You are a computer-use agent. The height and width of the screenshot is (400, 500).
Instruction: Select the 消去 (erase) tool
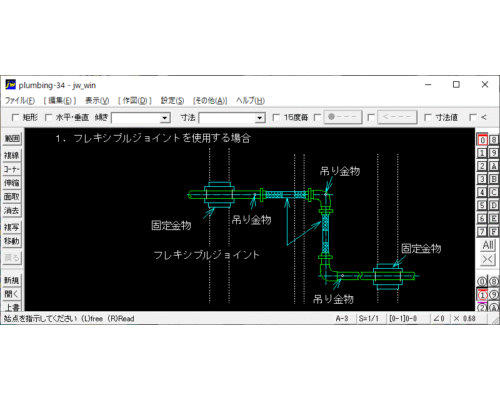coord(12,211)
